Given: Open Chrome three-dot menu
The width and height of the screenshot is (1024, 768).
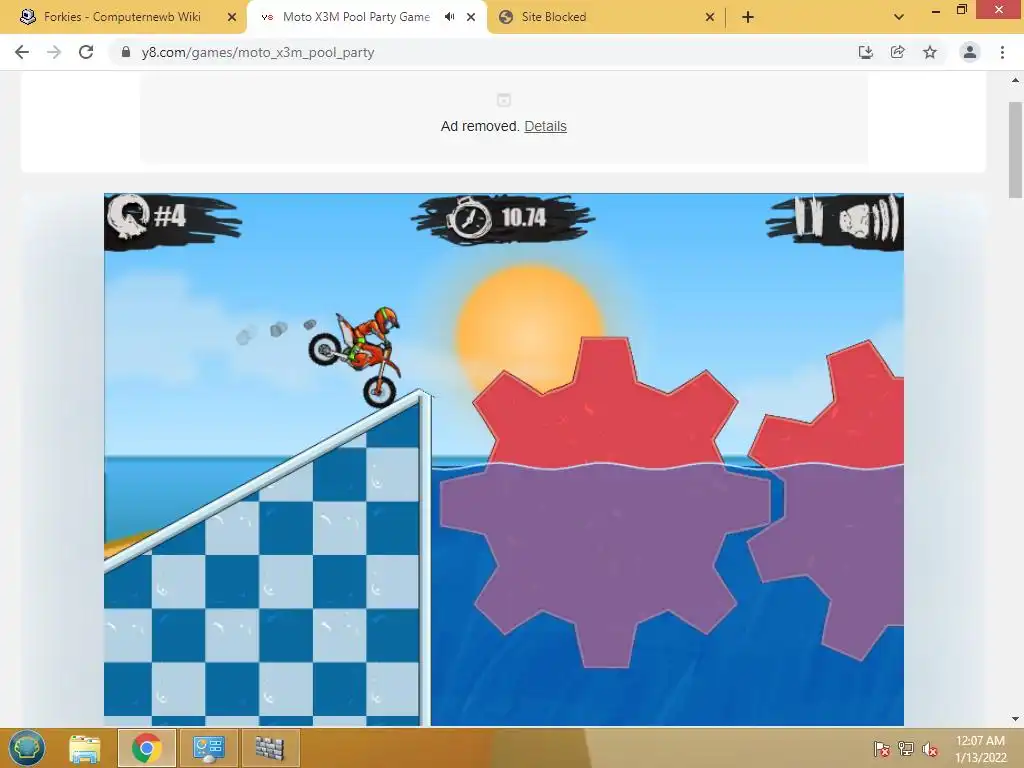Looking at the screenshot, I should click(1002, 52).
